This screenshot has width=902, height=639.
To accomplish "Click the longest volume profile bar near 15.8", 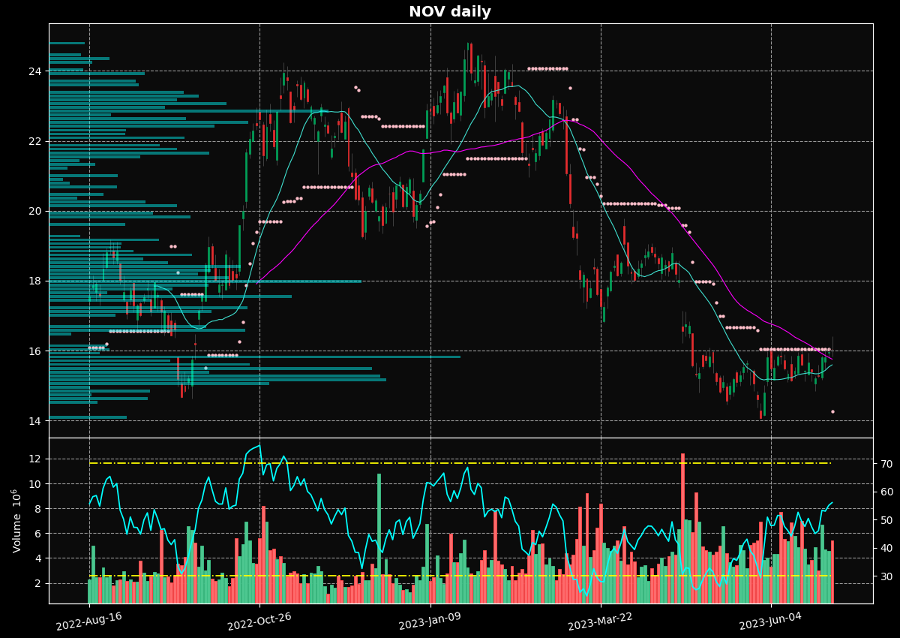I will [x=255, y=357].
